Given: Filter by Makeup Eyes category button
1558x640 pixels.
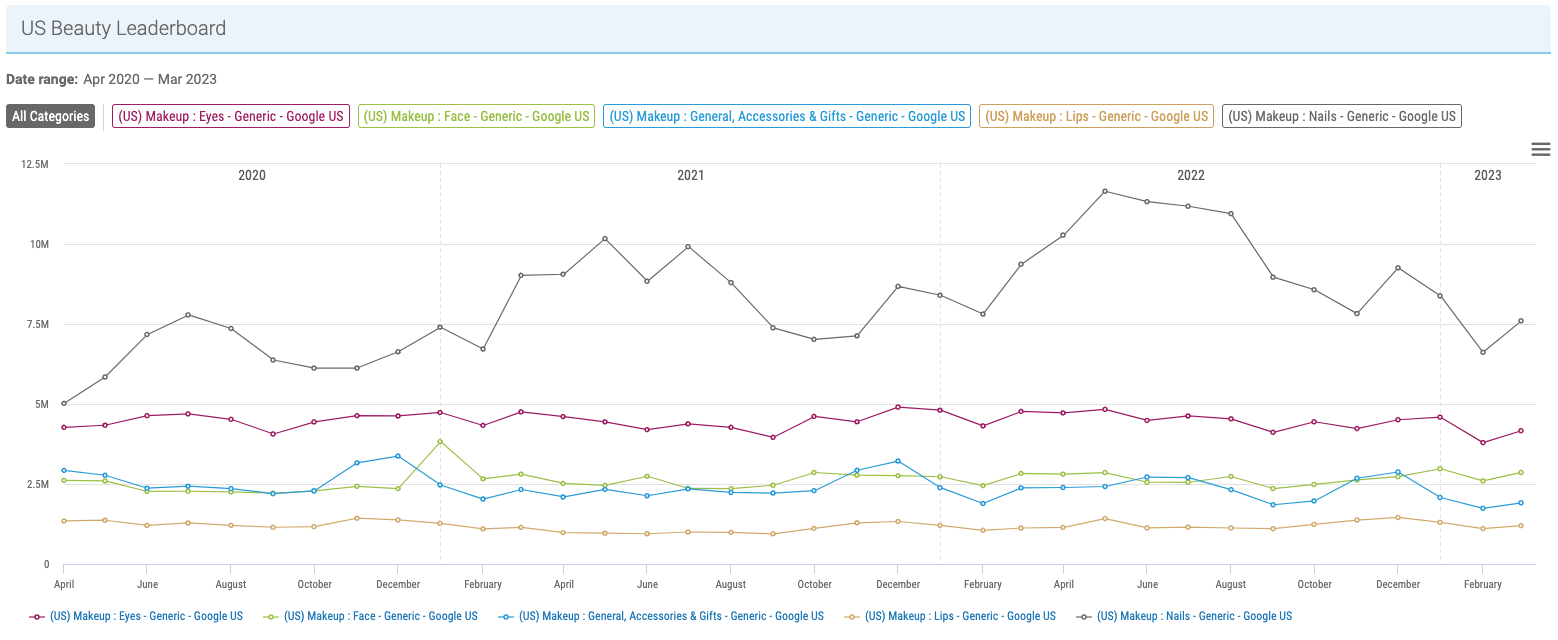Looking at the screenshot, I should tap(231, 117).
